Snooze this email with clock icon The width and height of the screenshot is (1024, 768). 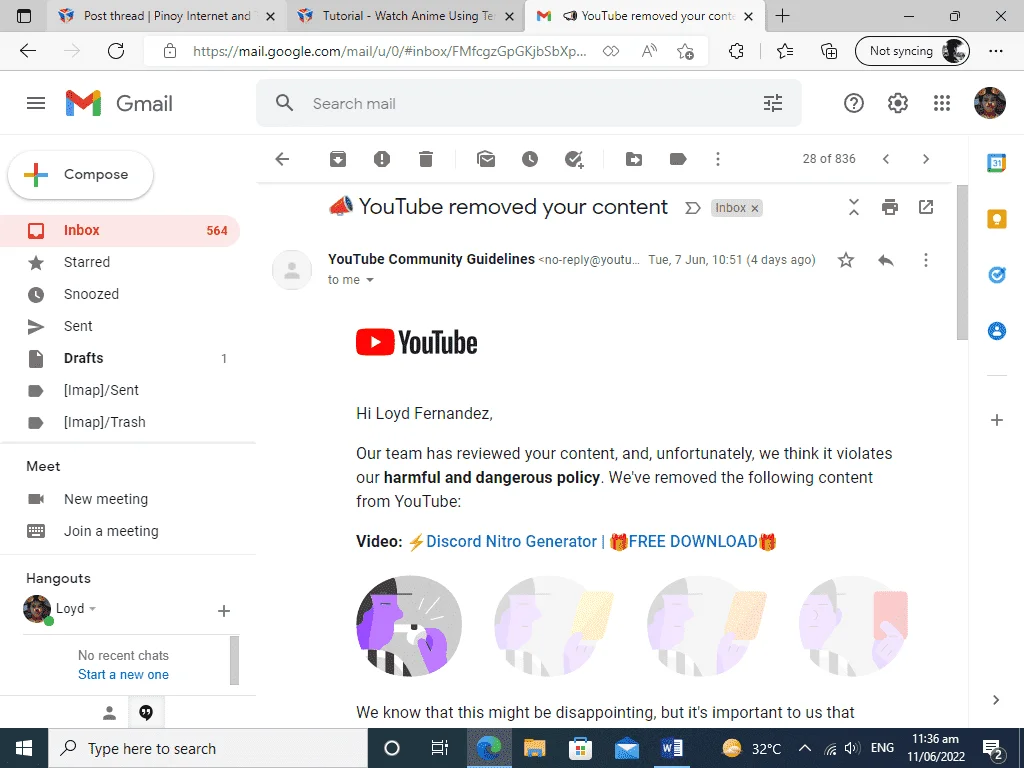[x=530, y=159]
